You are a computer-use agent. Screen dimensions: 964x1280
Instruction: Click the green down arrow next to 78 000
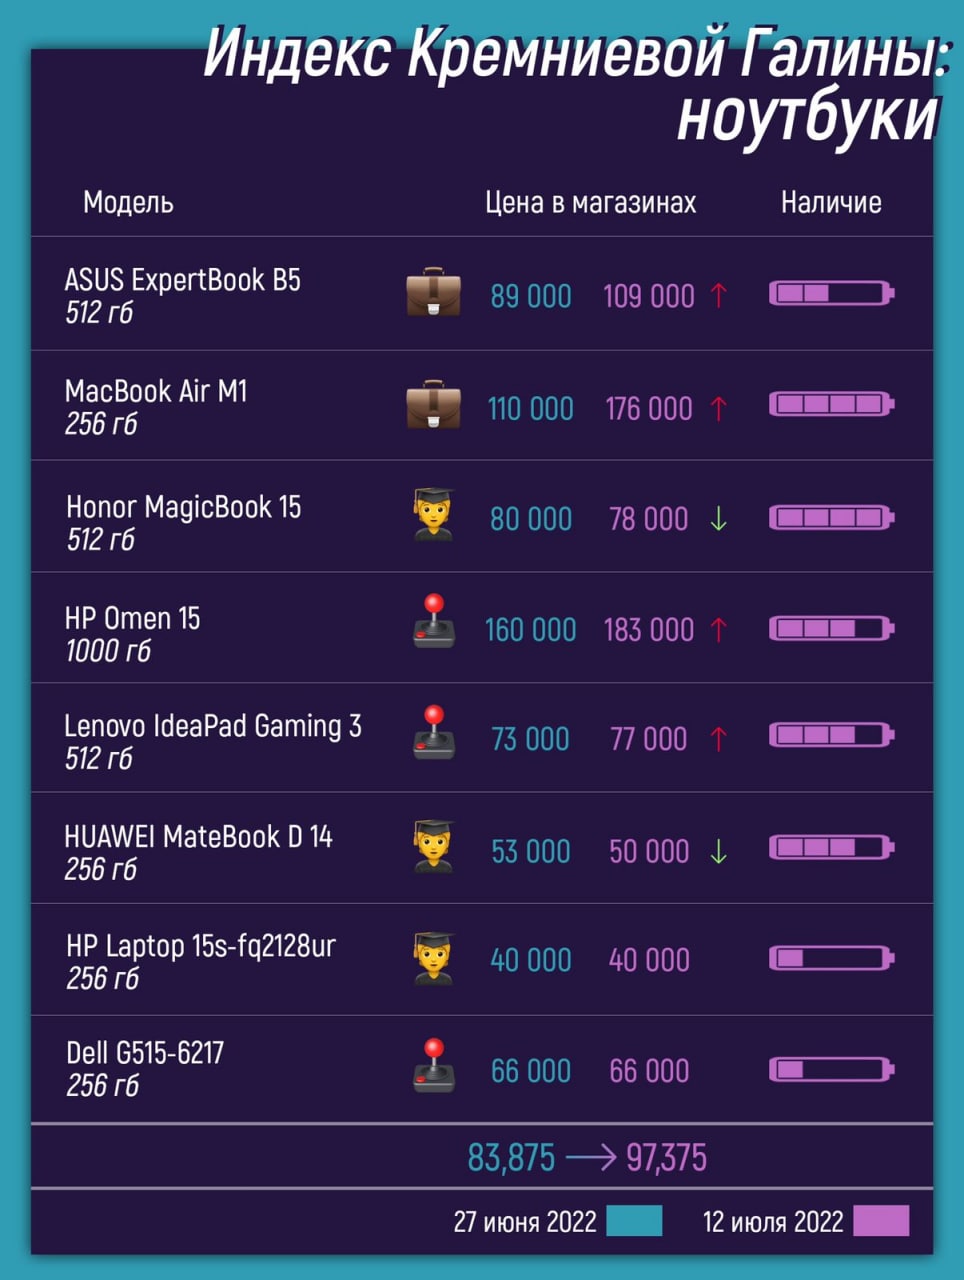(x=718, y=518)
